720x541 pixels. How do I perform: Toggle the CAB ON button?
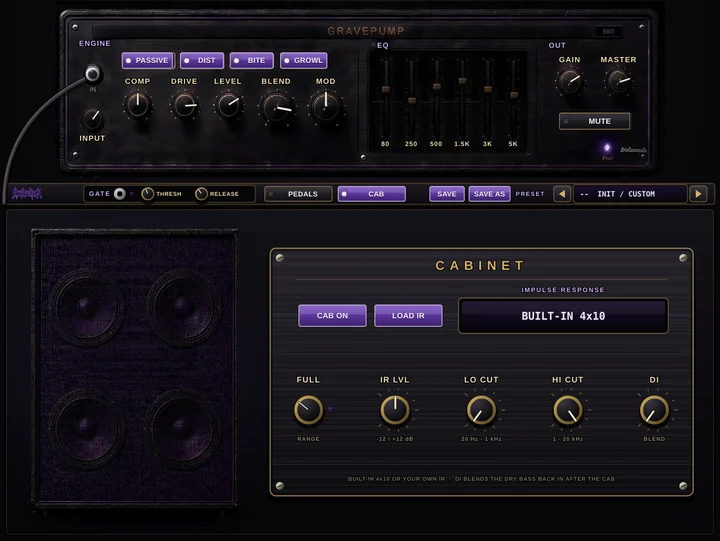(x=332, y=316)
